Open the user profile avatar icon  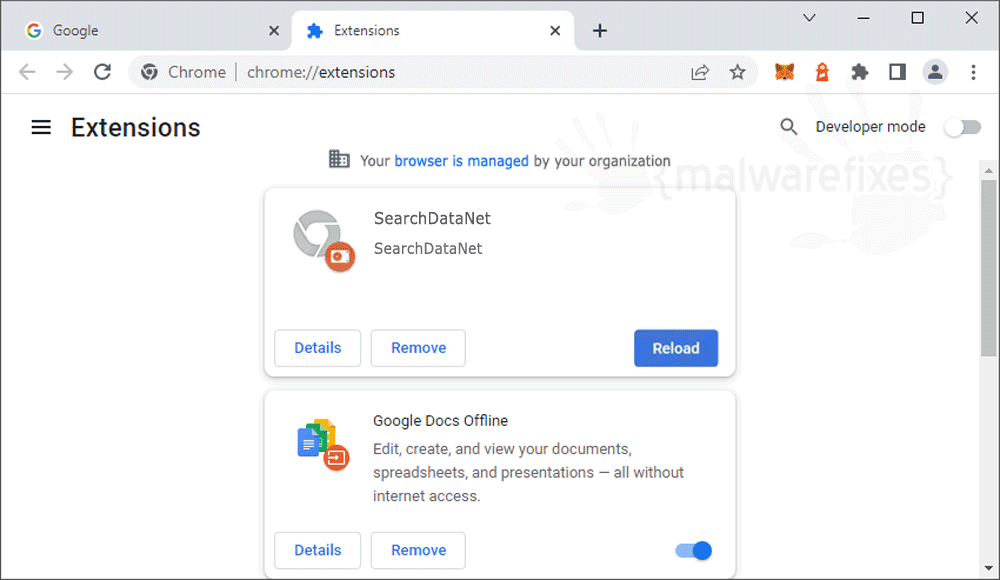935,72
